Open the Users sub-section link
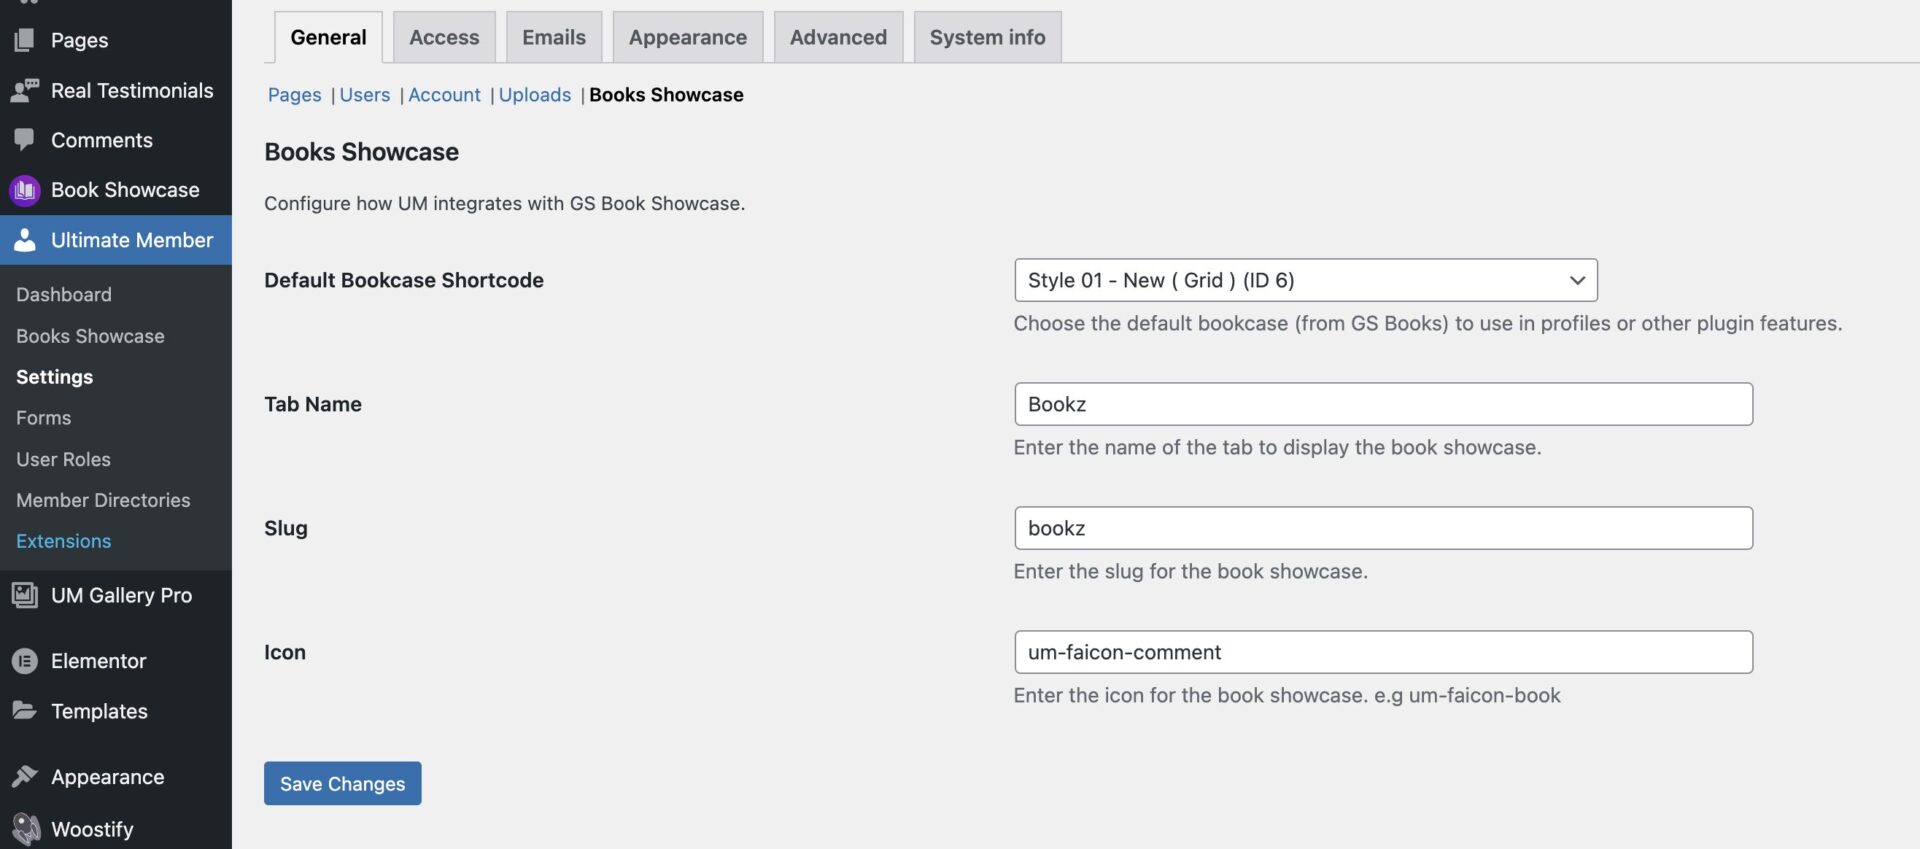The width and height of the screenshot is (1920, 849). 365,95
